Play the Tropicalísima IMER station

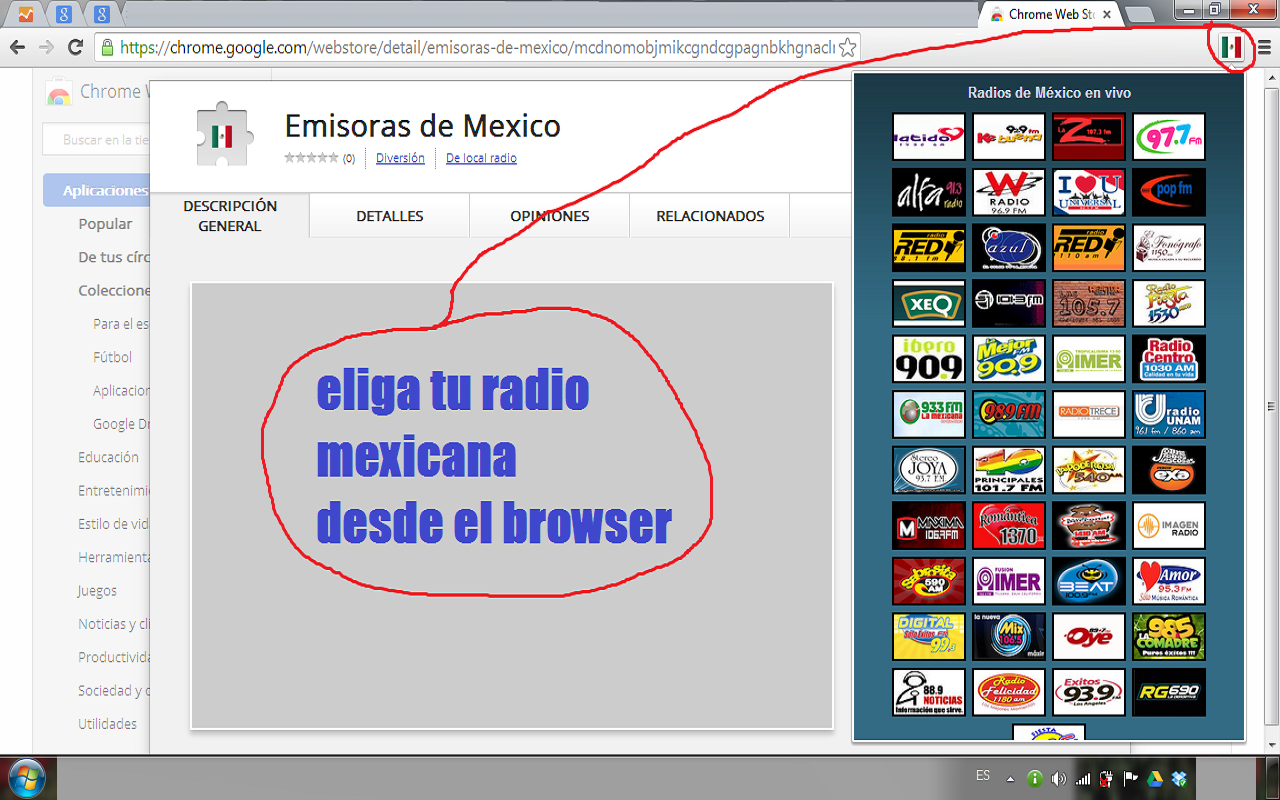click(x=1089, y=359)
